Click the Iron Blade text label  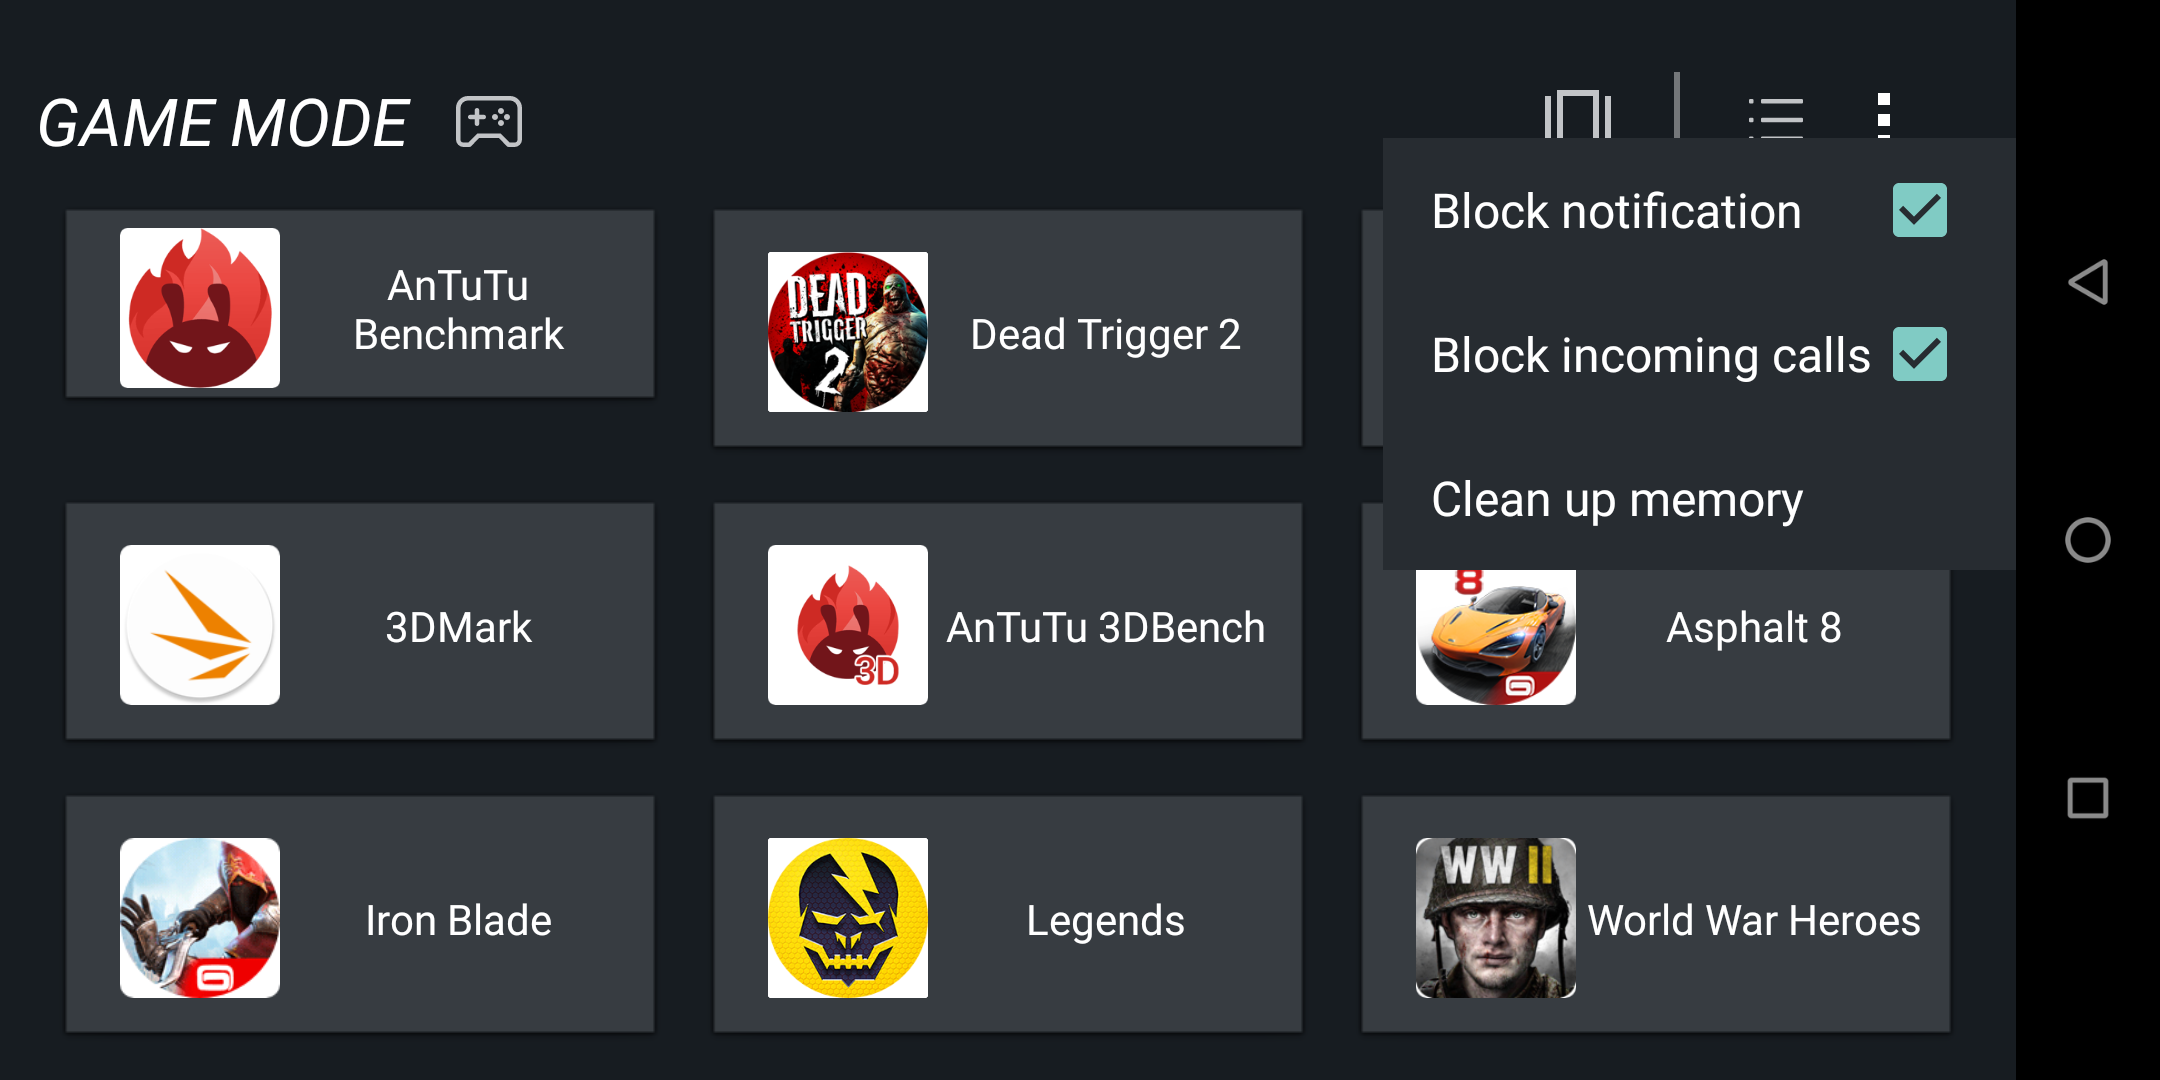point(458,920)
